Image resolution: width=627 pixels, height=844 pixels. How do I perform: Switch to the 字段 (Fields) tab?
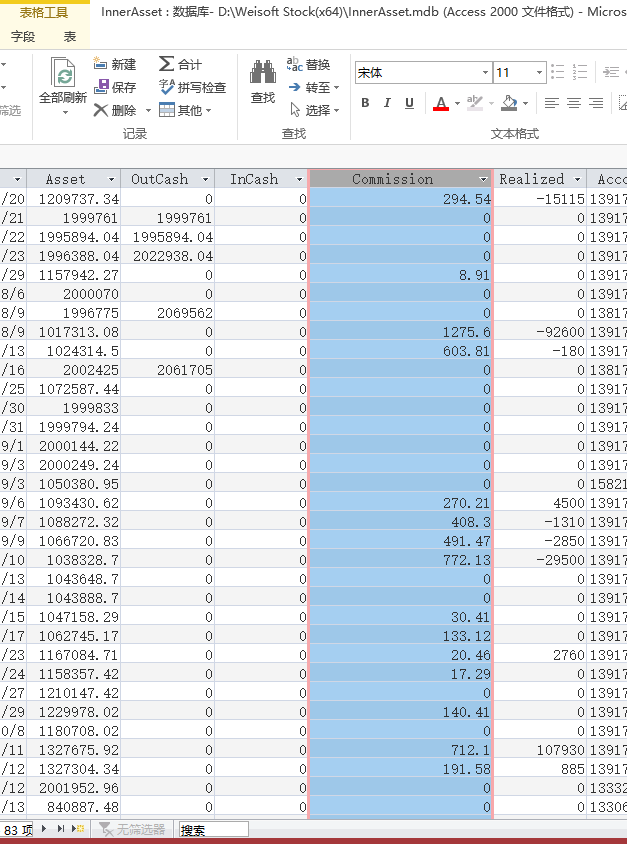pyautogui.click(x=23, y=36)
